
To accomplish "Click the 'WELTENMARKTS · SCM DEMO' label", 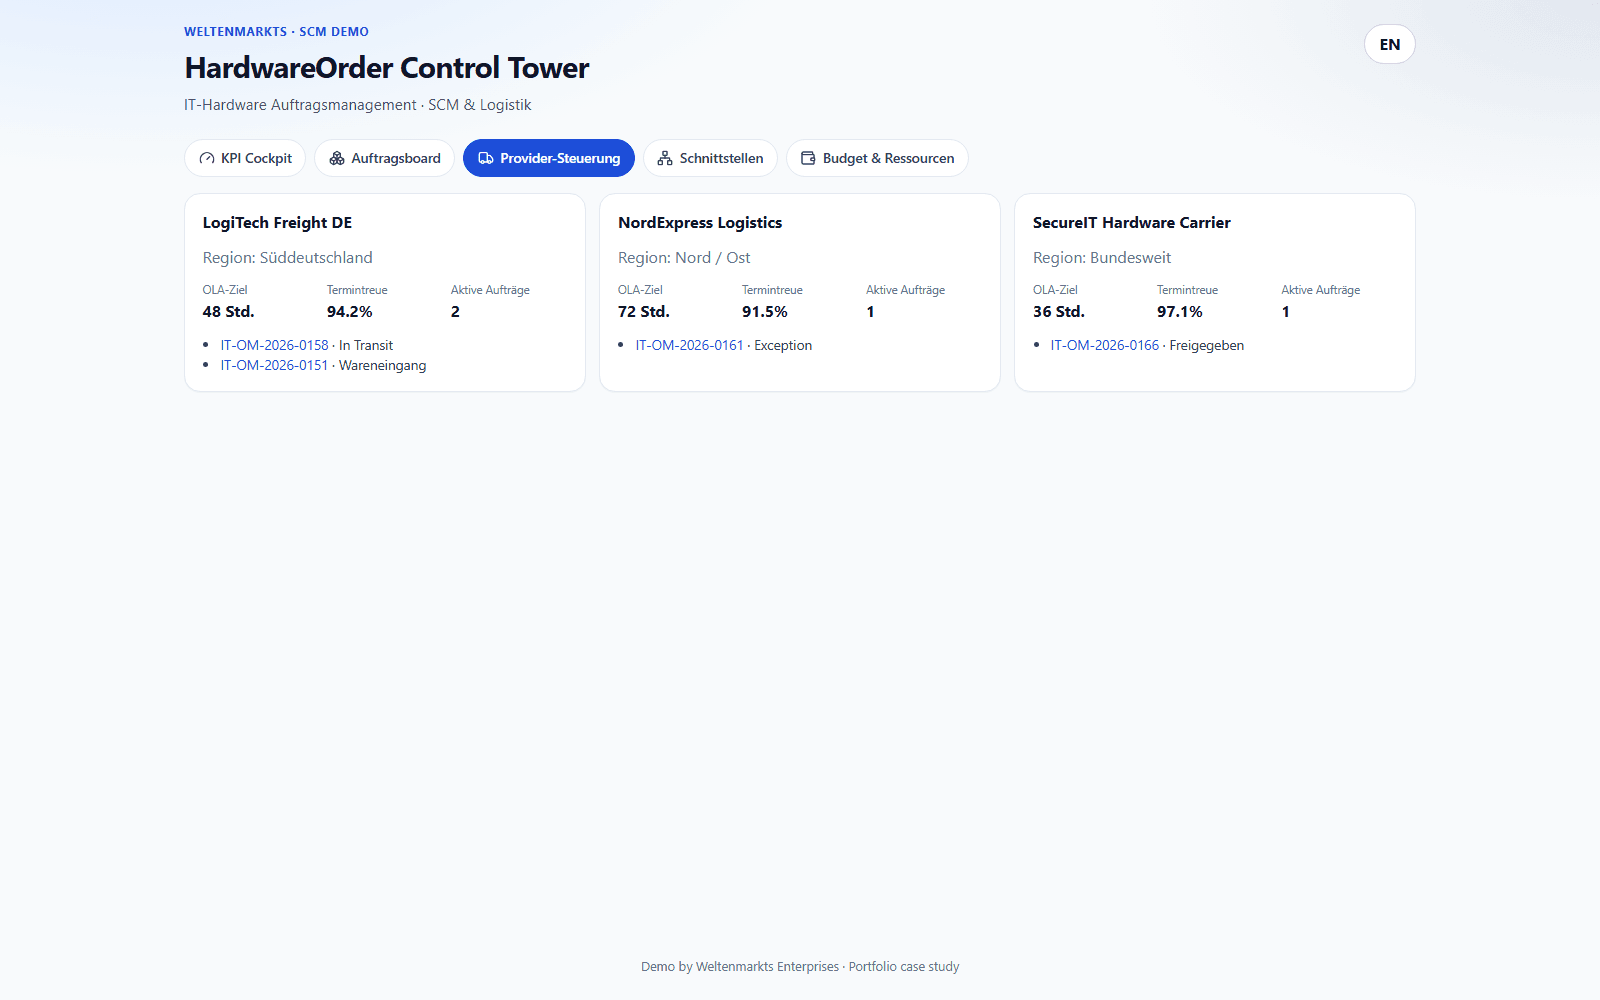I will (276, 32).
